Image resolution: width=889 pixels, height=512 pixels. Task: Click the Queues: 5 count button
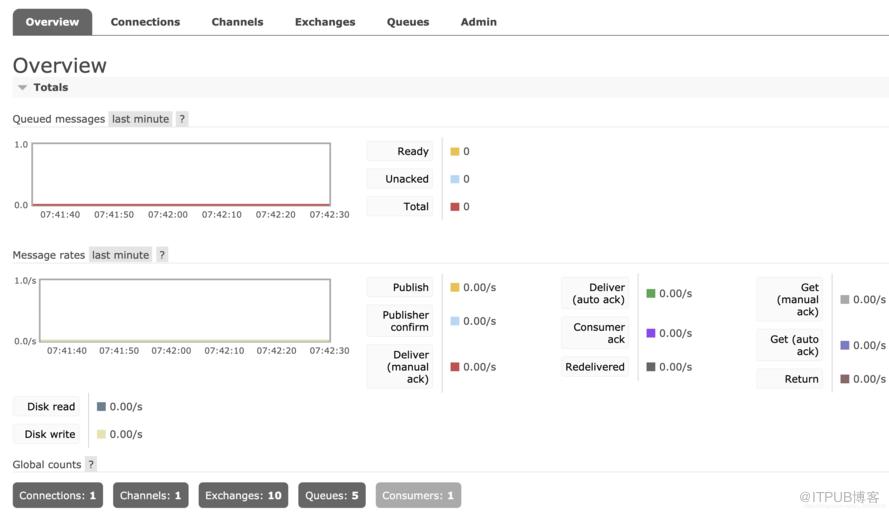(x=332, y=495)
